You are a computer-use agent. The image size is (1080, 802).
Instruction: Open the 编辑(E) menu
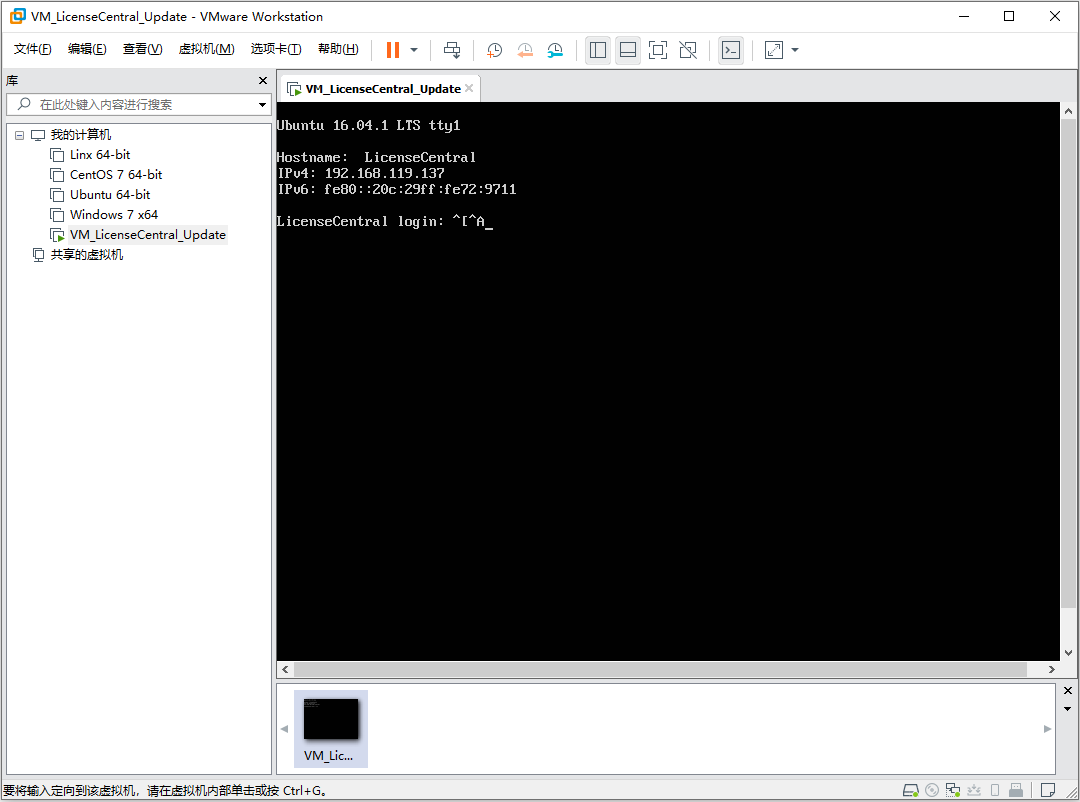(x=87, y=49)
